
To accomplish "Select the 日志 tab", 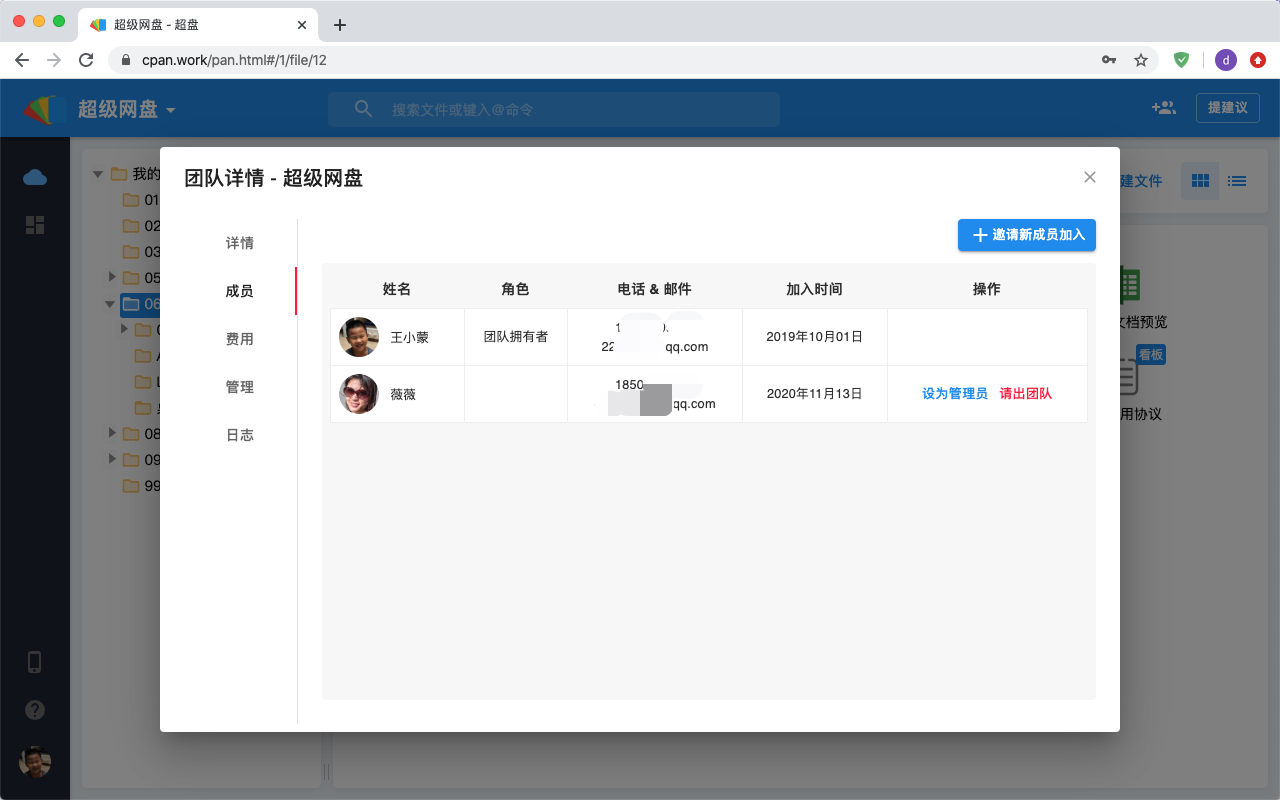I will [240, 435].
